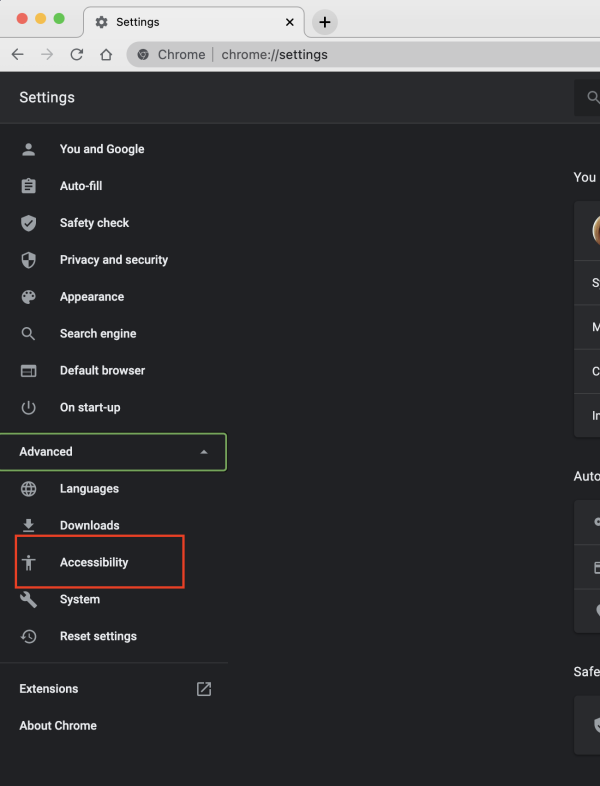
Task: Open Privacy and security settings
Action: [x=113, y=260]
